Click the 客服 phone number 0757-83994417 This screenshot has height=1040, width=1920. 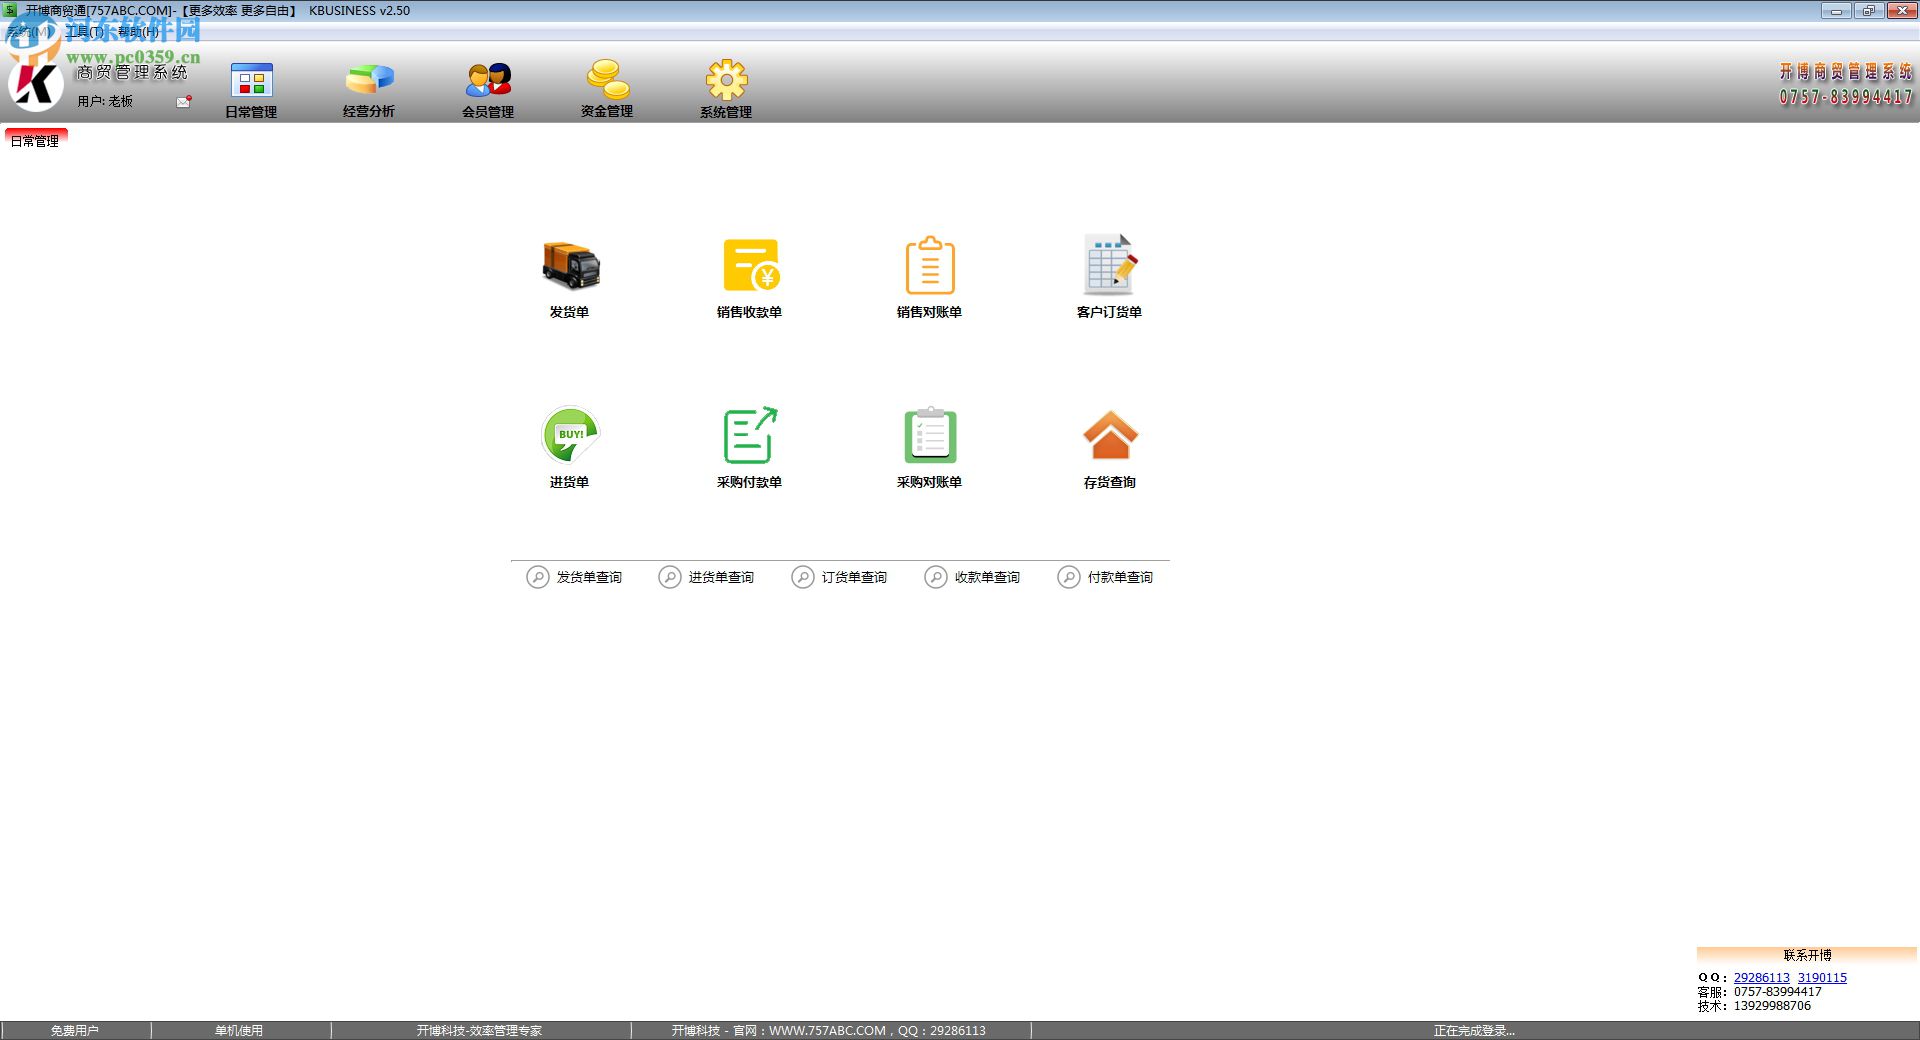1777,992
